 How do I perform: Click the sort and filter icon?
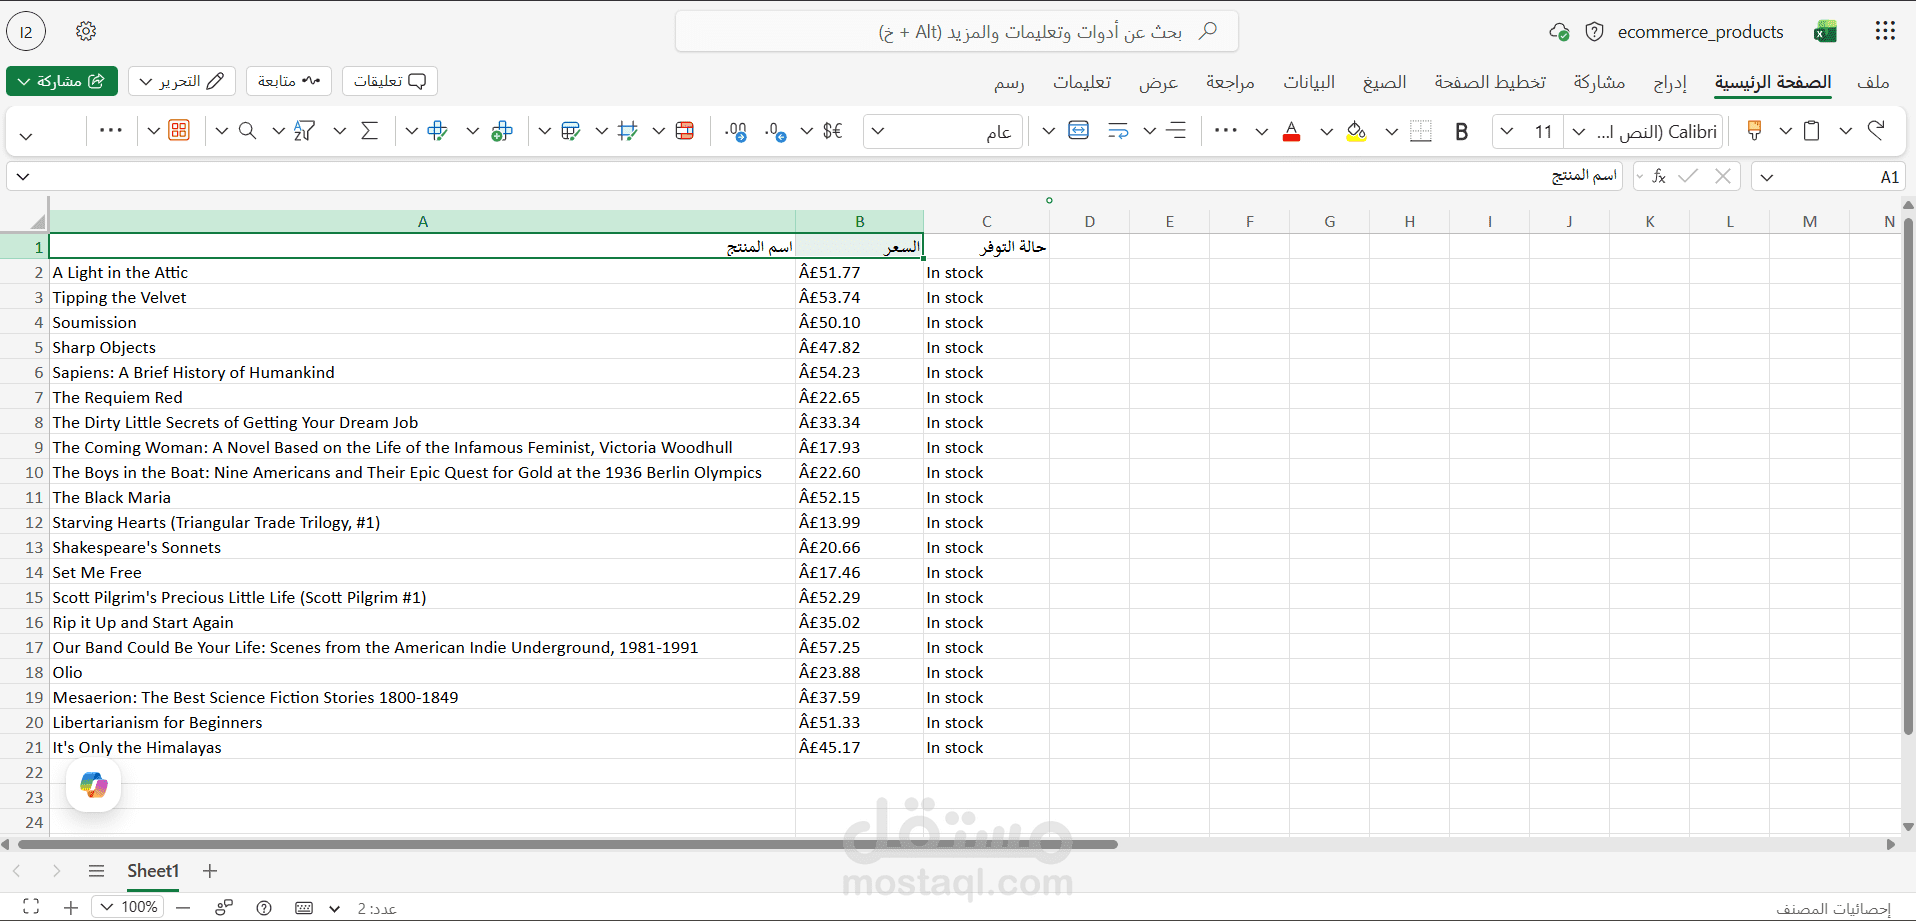tap(305, 130)
